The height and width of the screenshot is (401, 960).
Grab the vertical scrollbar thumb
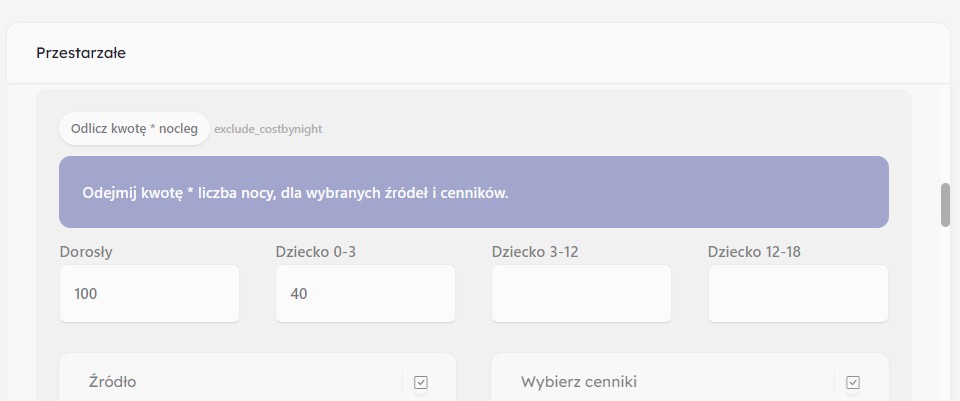click(x=945, y=205)
